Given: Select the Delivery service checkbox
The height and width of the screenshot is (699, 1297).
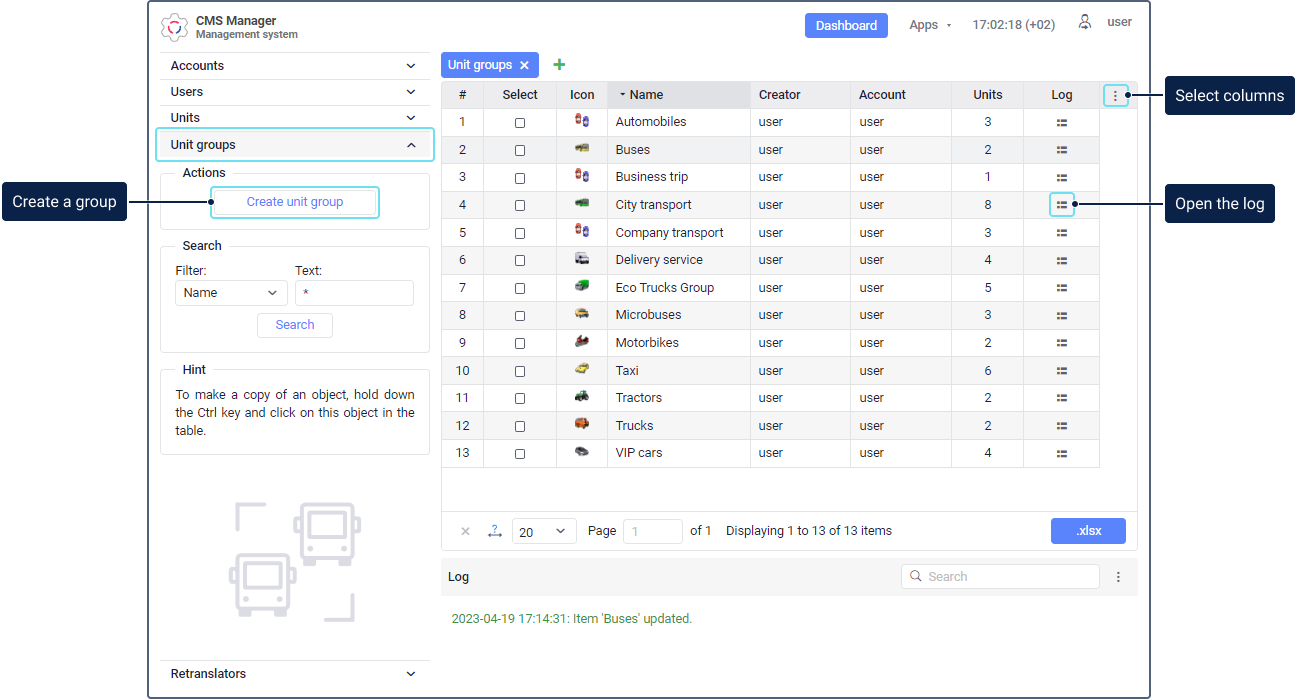Looking at the screenshot, I should pos(520,261).
